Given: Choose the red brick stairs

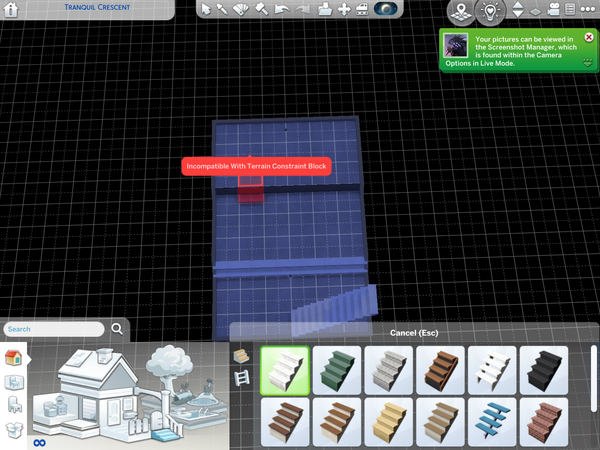Looking at the screenshot, I should click(x=544, y=422).
